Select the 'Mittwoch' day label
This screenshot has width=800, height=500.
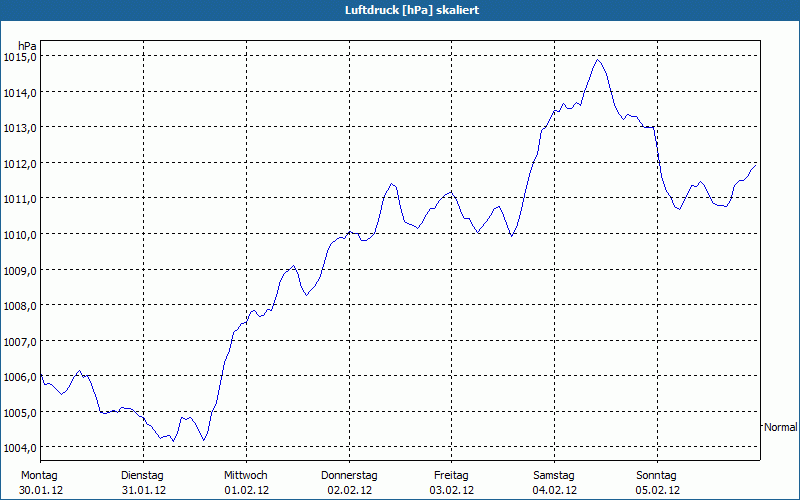click(x=245, y=476)
